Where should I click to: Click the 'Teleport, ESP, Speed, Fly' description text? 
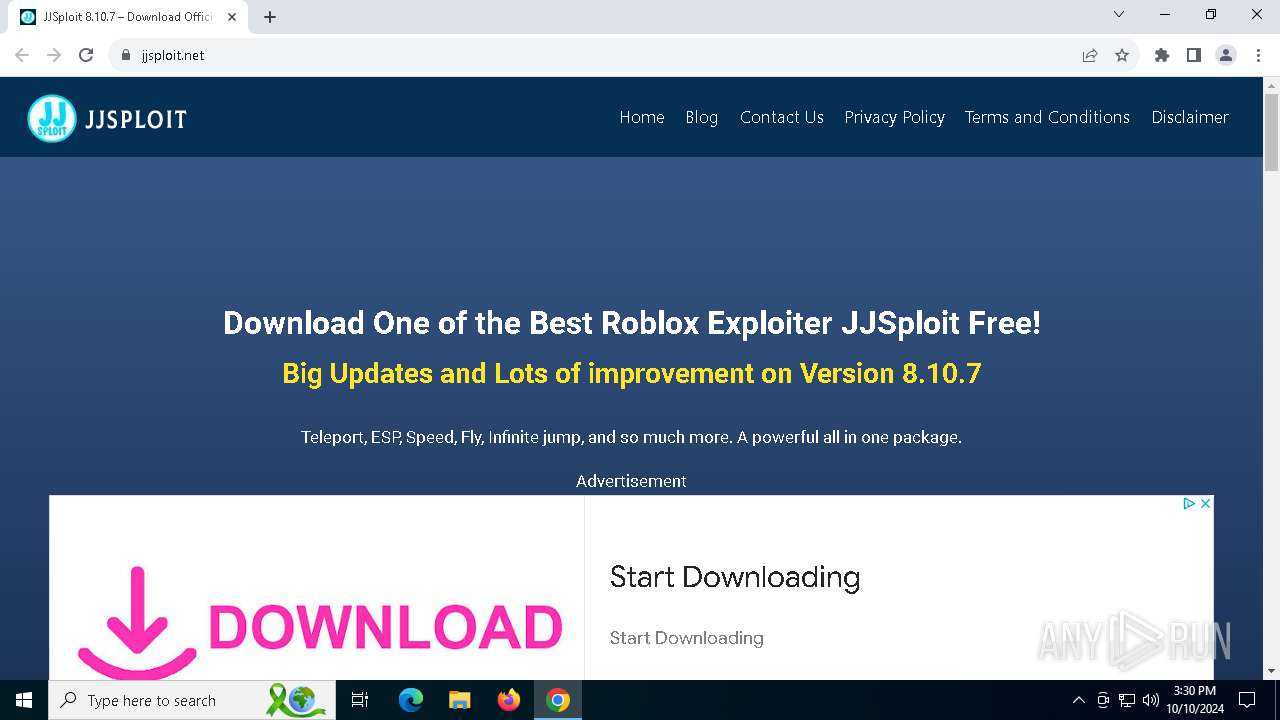(x=631, y=437)
